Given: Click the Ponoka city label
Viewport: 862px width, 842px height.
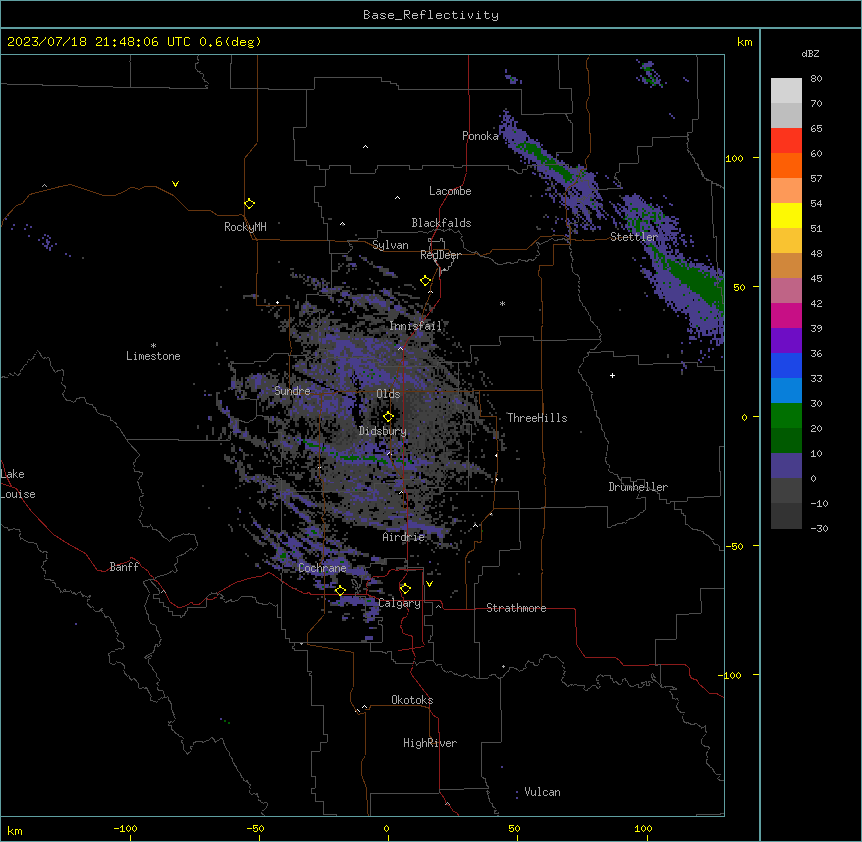Looking at the screenshot, I should (480, 136).
